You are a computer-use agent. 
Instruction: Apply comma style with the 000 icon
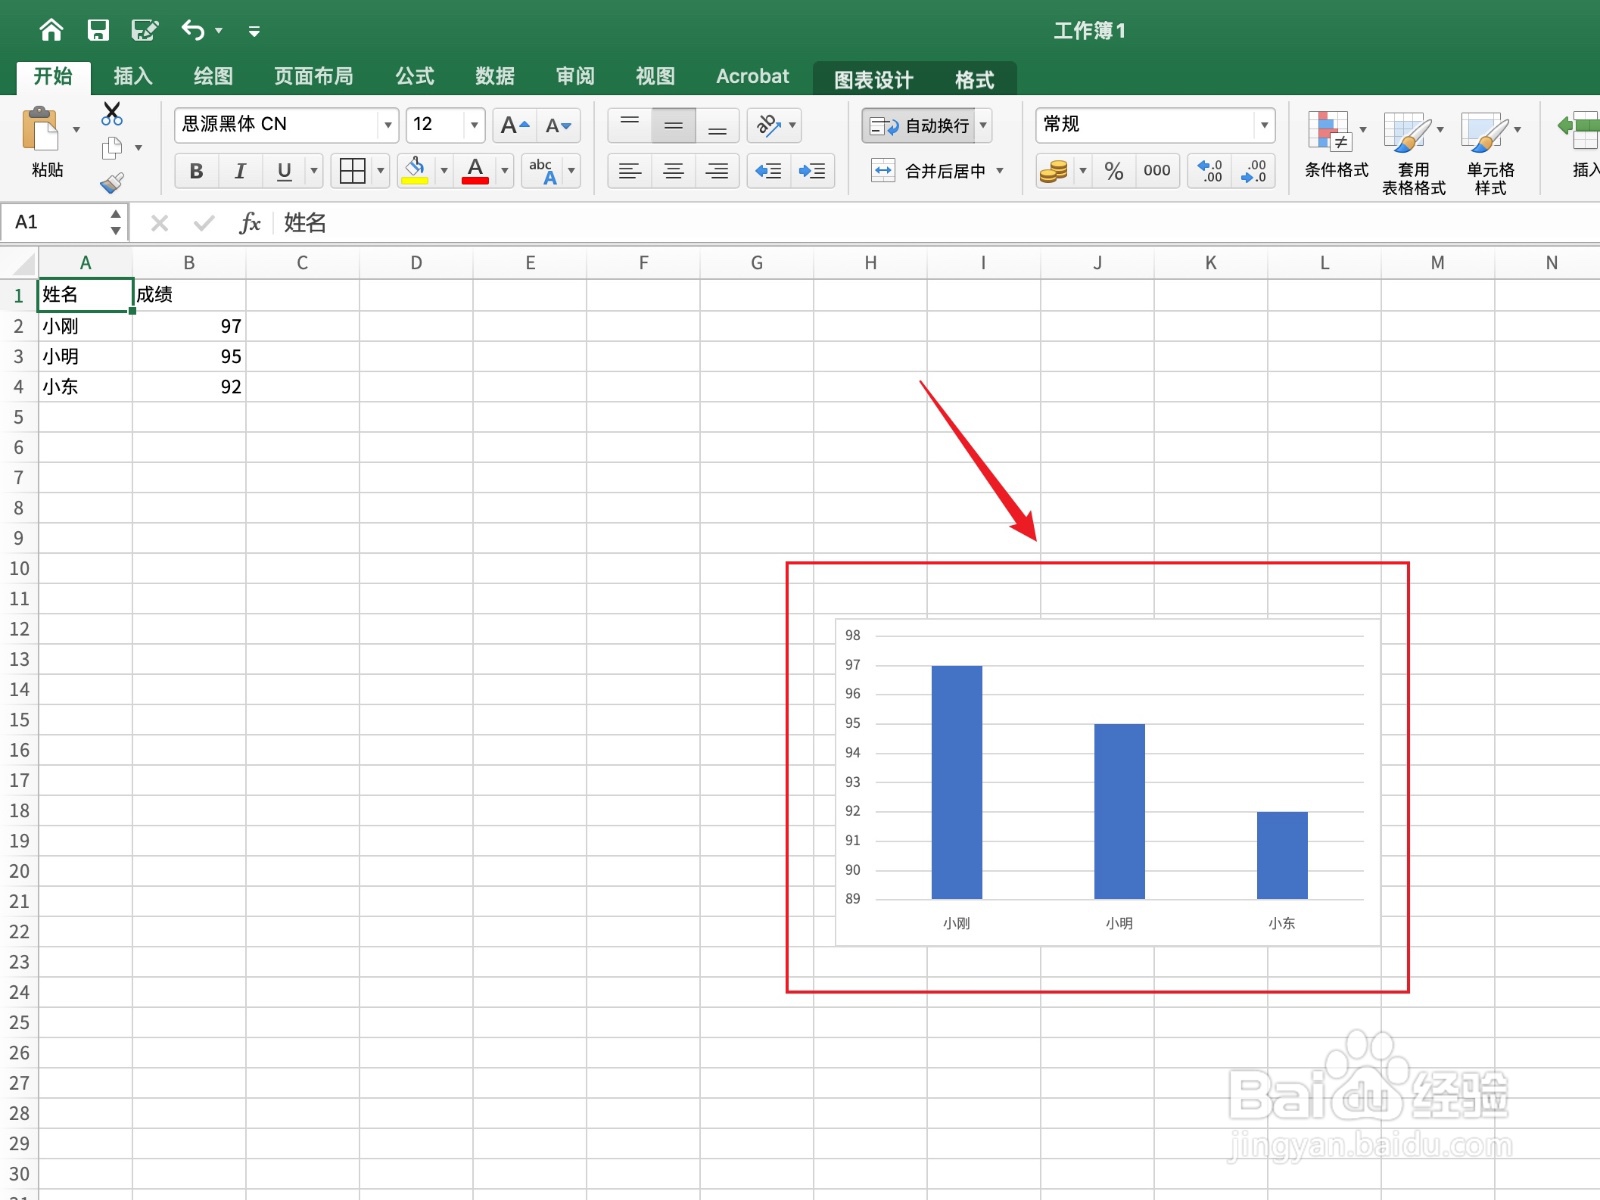tap(1157, 171)
